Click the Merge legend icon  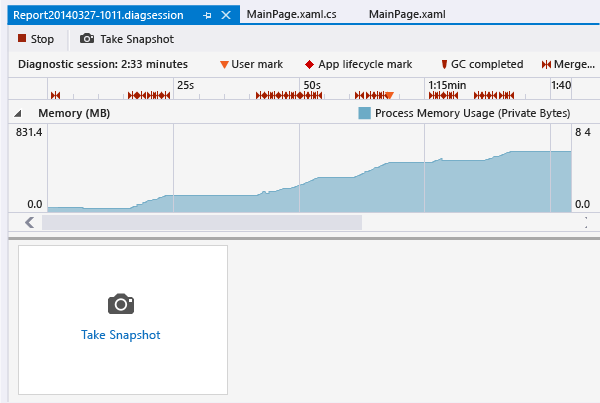coord(546,65)
